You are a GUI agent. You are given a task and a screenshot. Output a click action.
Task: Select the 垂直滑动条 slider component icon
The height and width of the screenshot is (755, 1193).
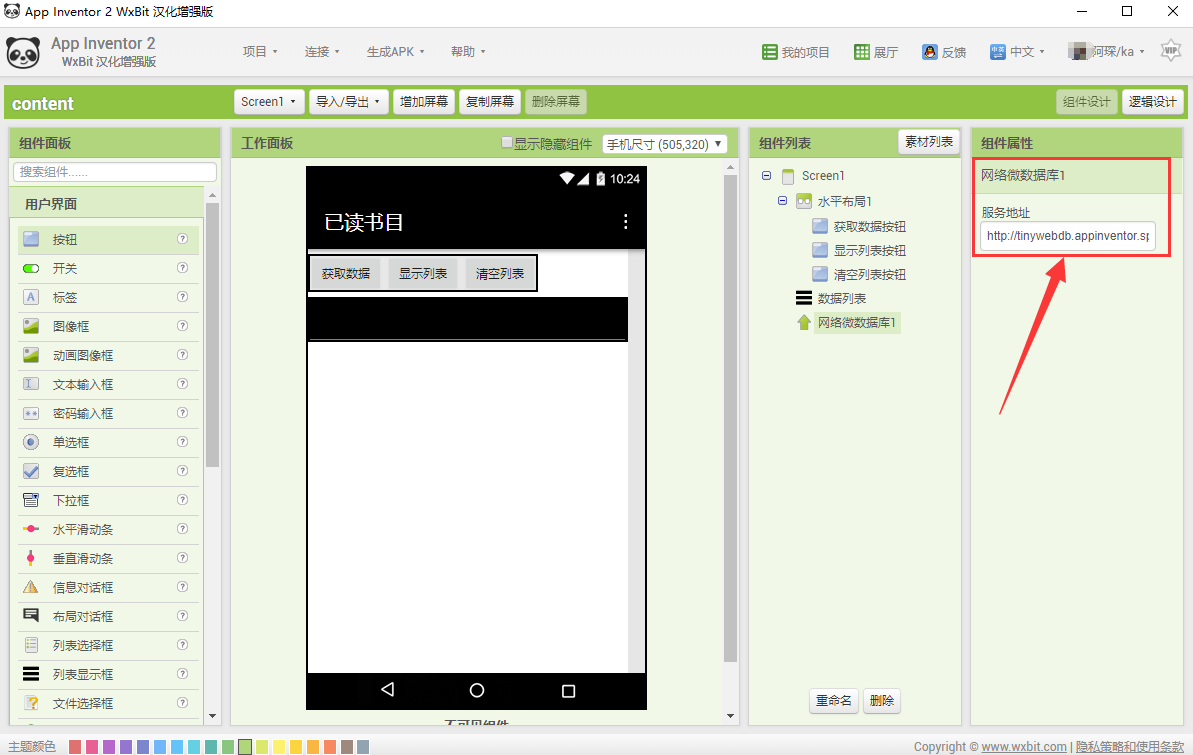[30, 558]
